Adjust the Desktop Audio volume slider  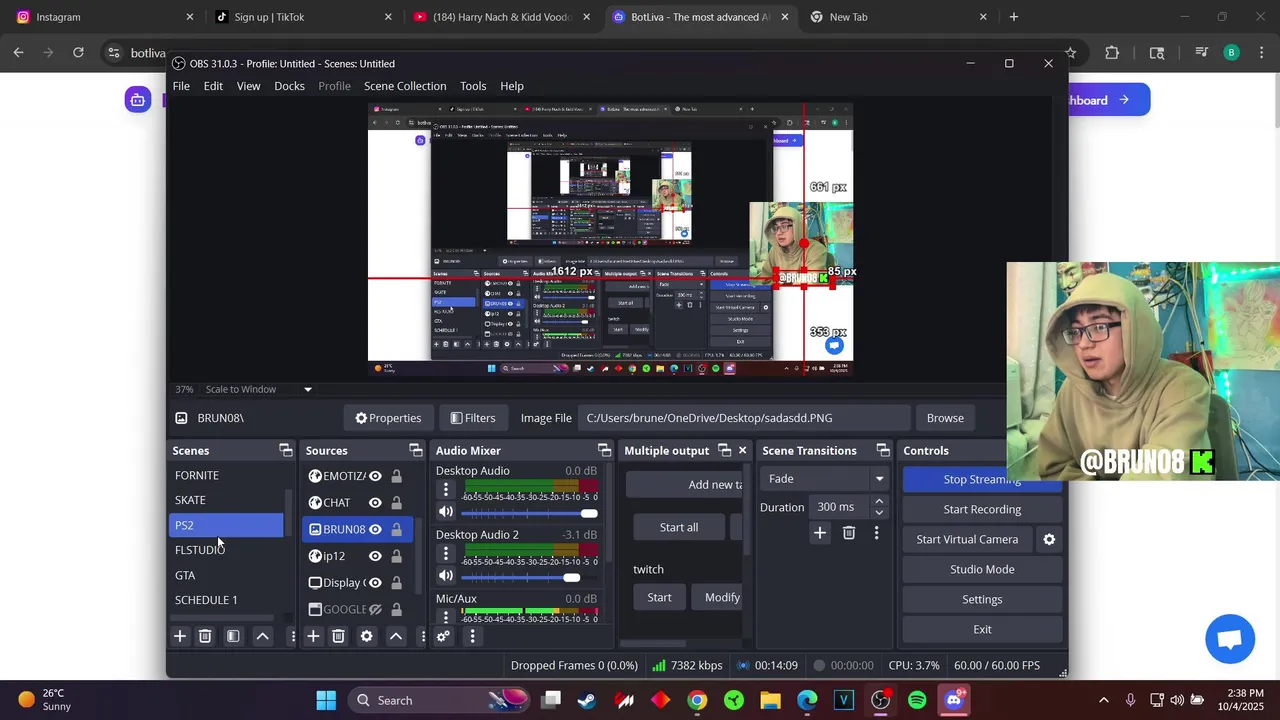pos(530,513)
